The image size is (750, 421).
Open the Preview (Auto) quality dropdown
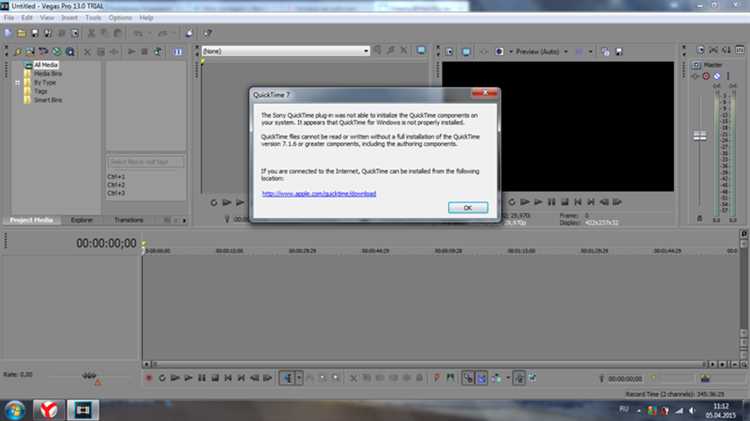pos(541,52)
